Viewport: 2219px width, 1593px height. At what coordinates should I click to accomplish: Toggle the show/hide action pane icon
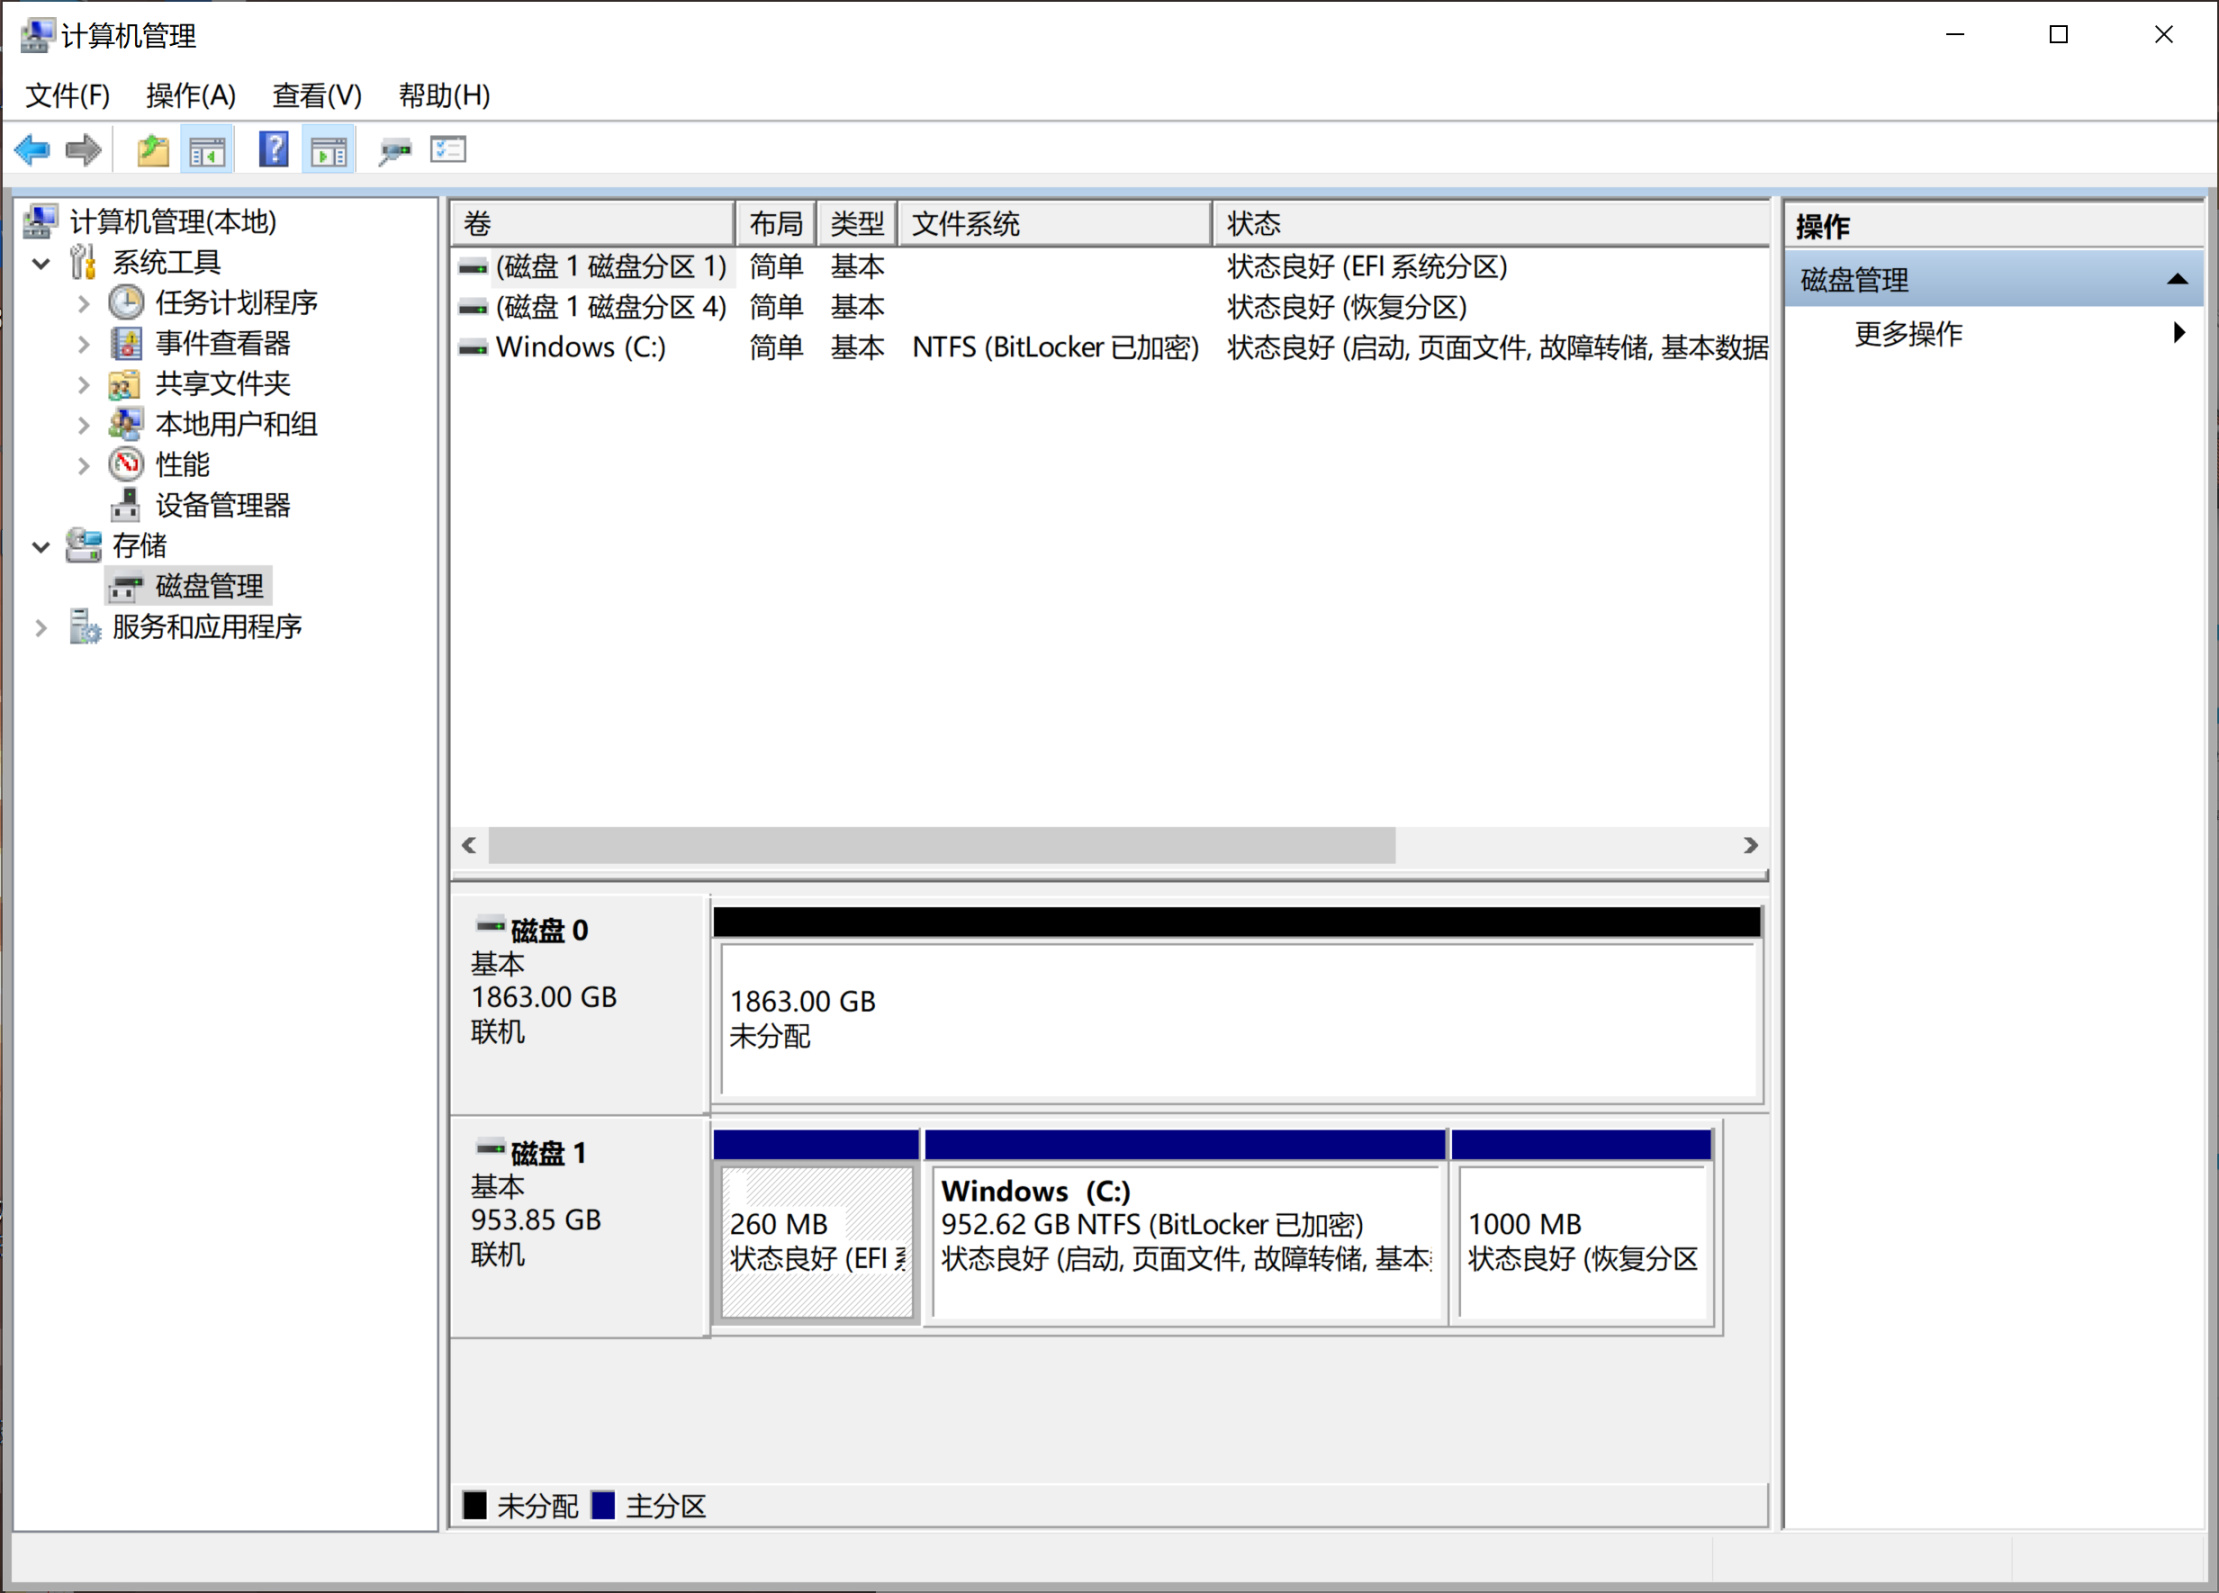[328, 151]
